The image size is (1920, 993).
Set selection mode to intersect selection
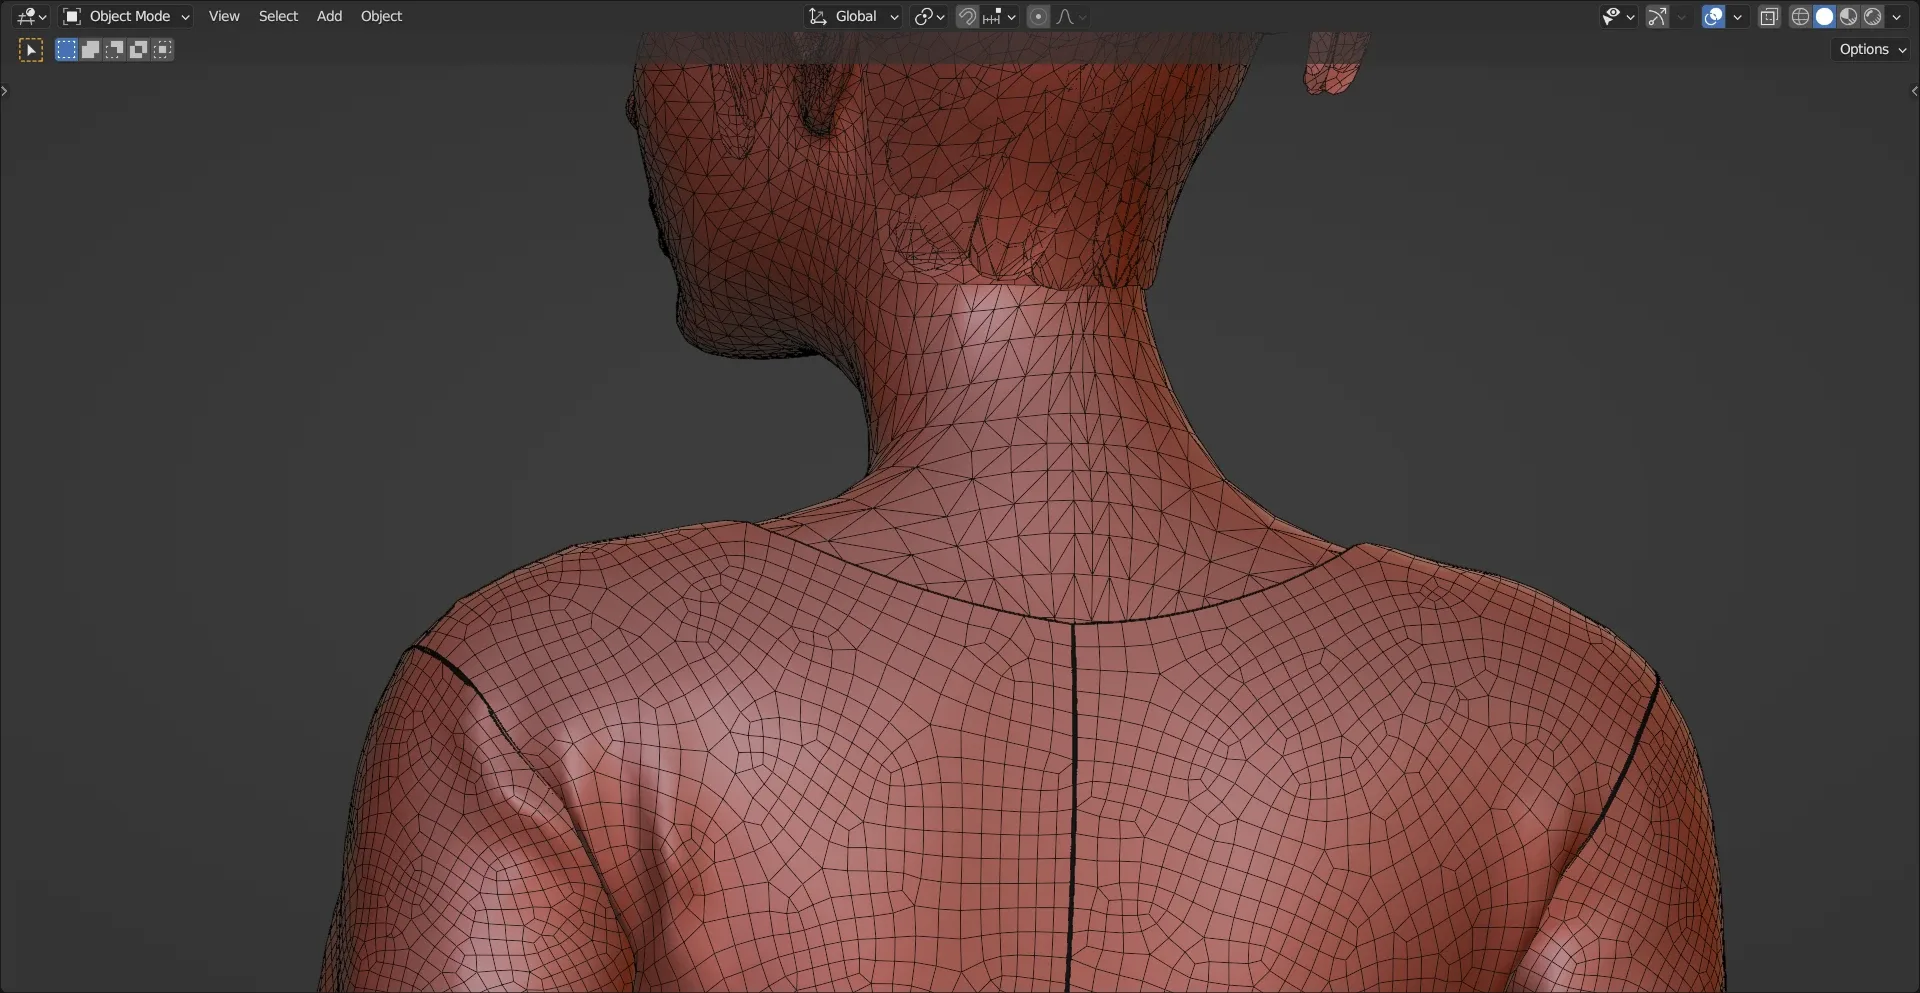pos(162,50)
